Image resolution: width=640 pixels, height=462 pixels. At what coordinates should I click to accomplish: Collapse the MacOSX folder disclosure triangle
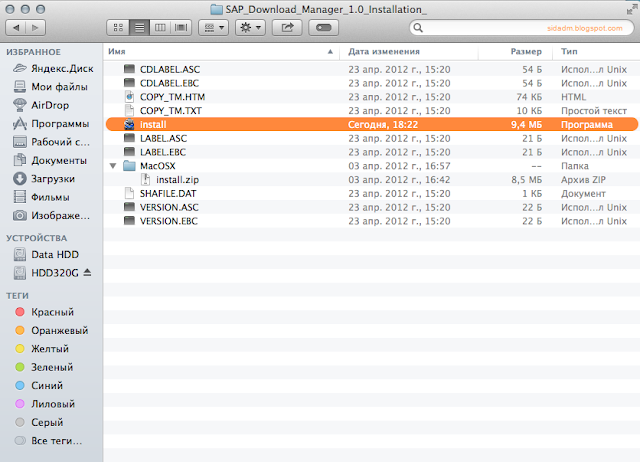click(x=113, y=166)
